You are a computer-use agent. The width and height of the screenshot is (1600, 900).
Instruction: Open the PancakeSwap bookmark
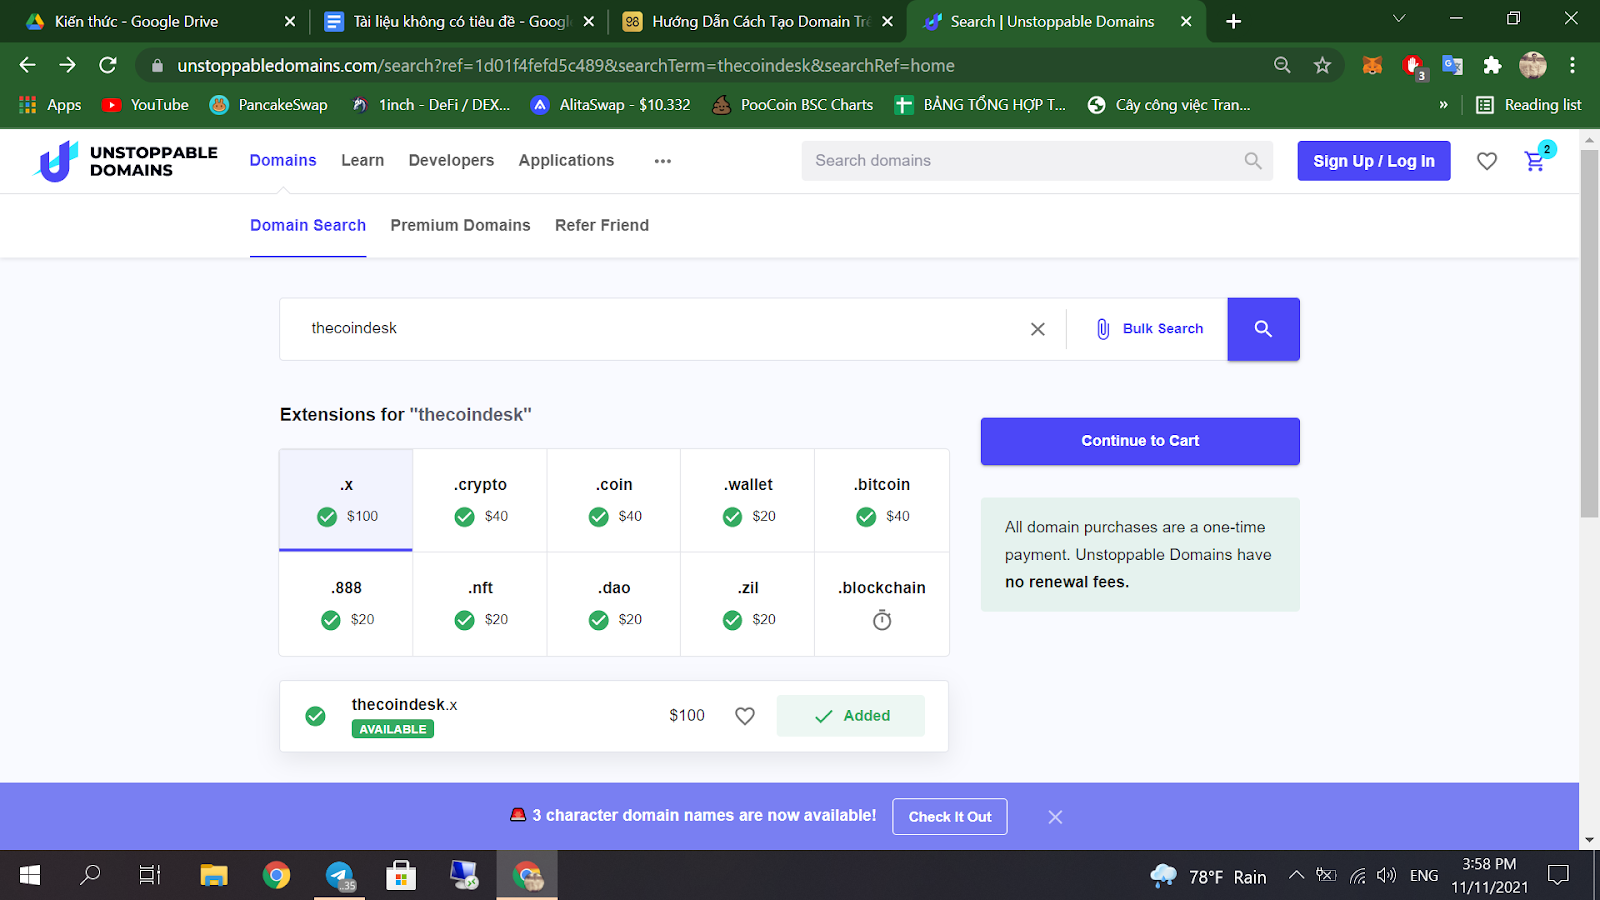(x=268, y=105)
